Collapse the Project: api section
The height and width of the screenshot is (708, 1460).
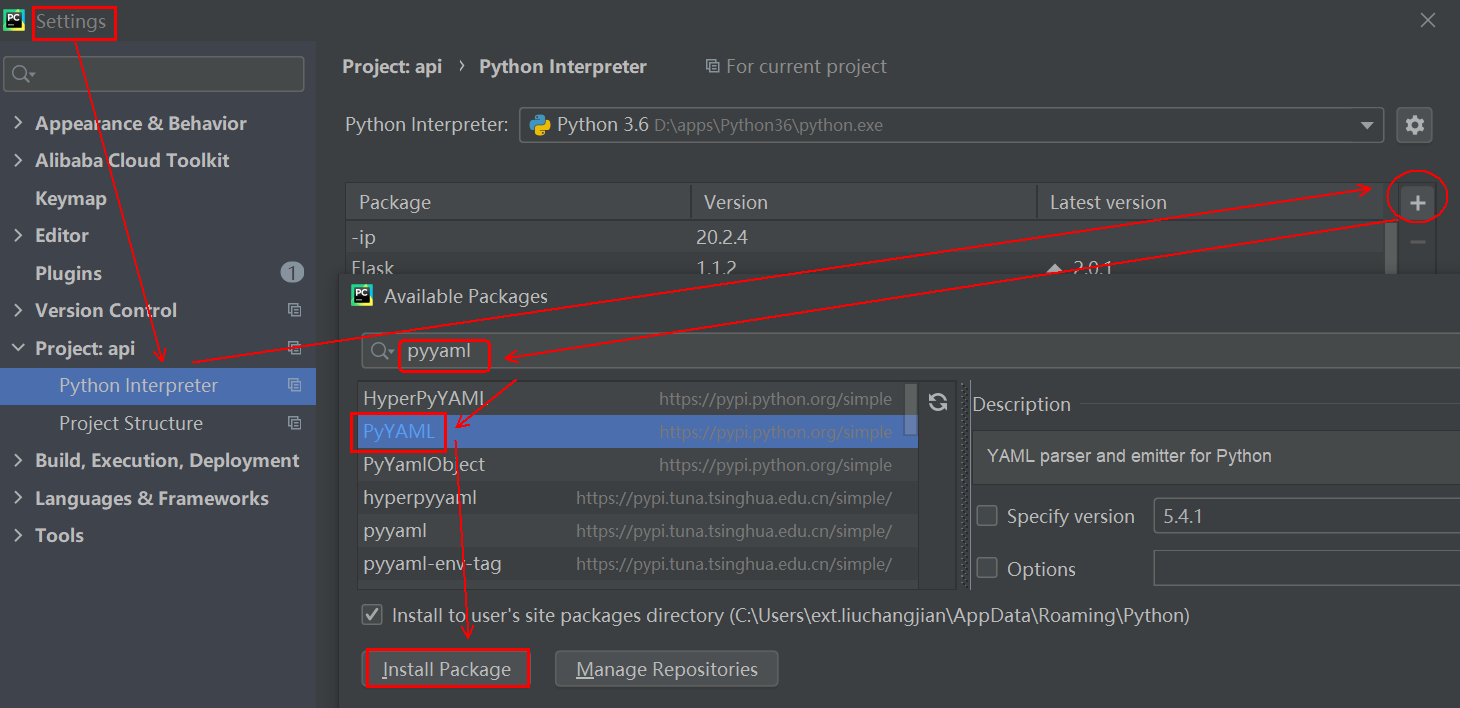pos(18,348)
